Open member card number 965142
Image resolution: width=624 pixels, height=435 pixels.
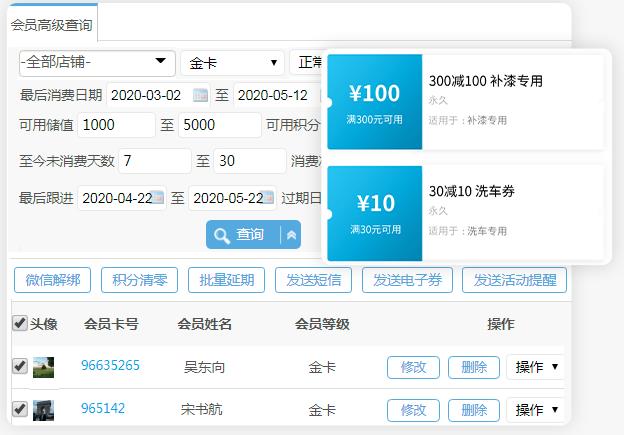pyautogui.click(x=103, y=408)
